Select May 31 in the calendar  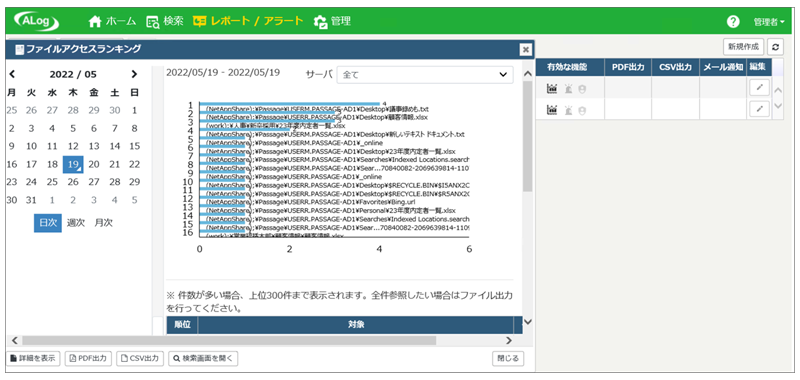(x=32, y=200)
